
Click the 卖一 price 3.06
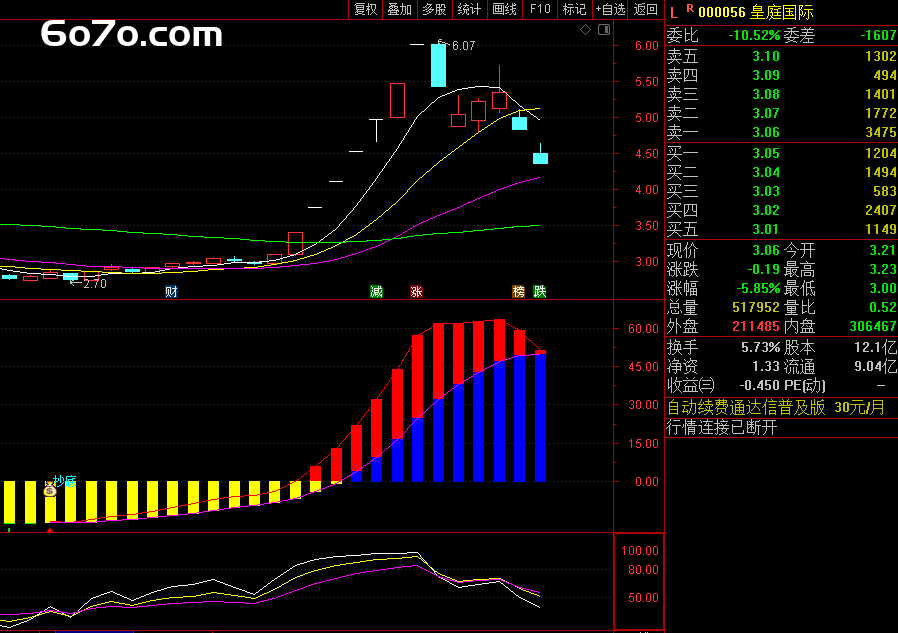point(766,132)
